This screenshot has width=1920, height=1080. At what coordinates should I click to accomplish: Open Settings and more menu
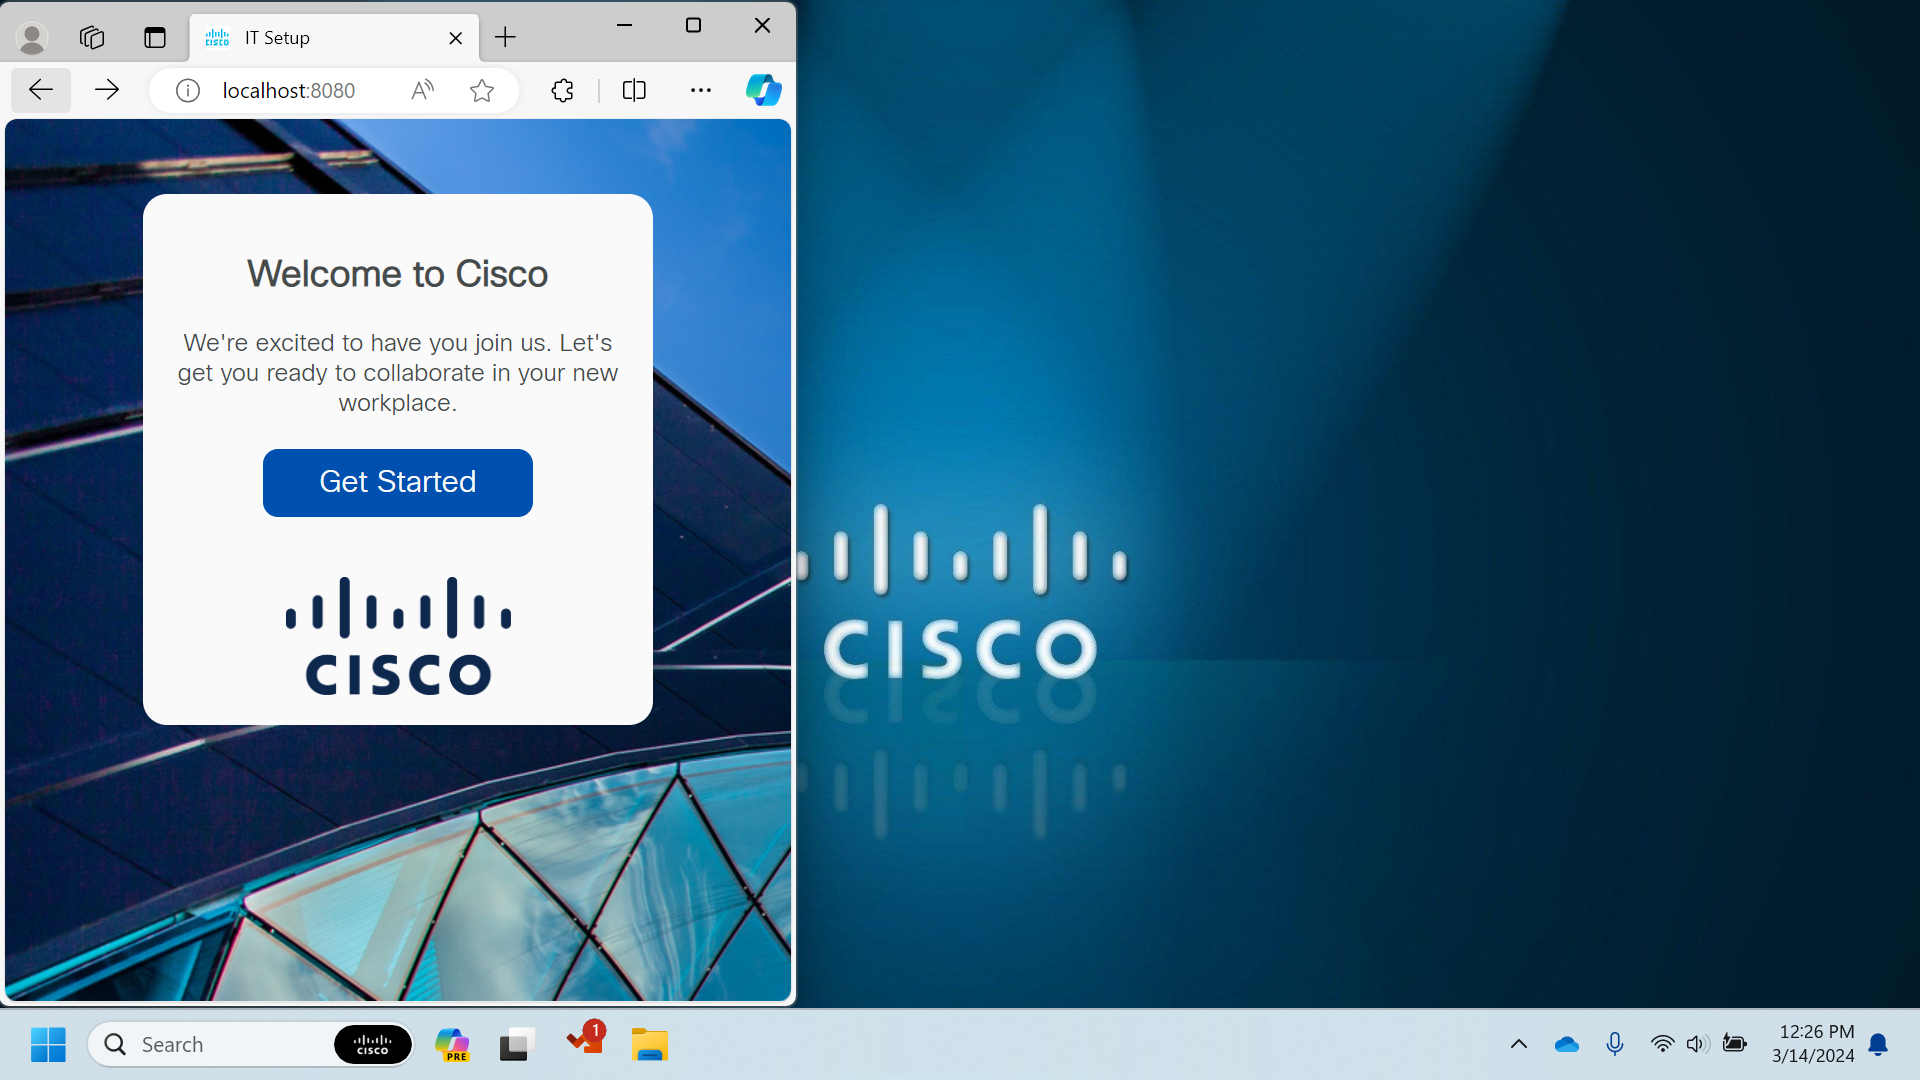700,91
